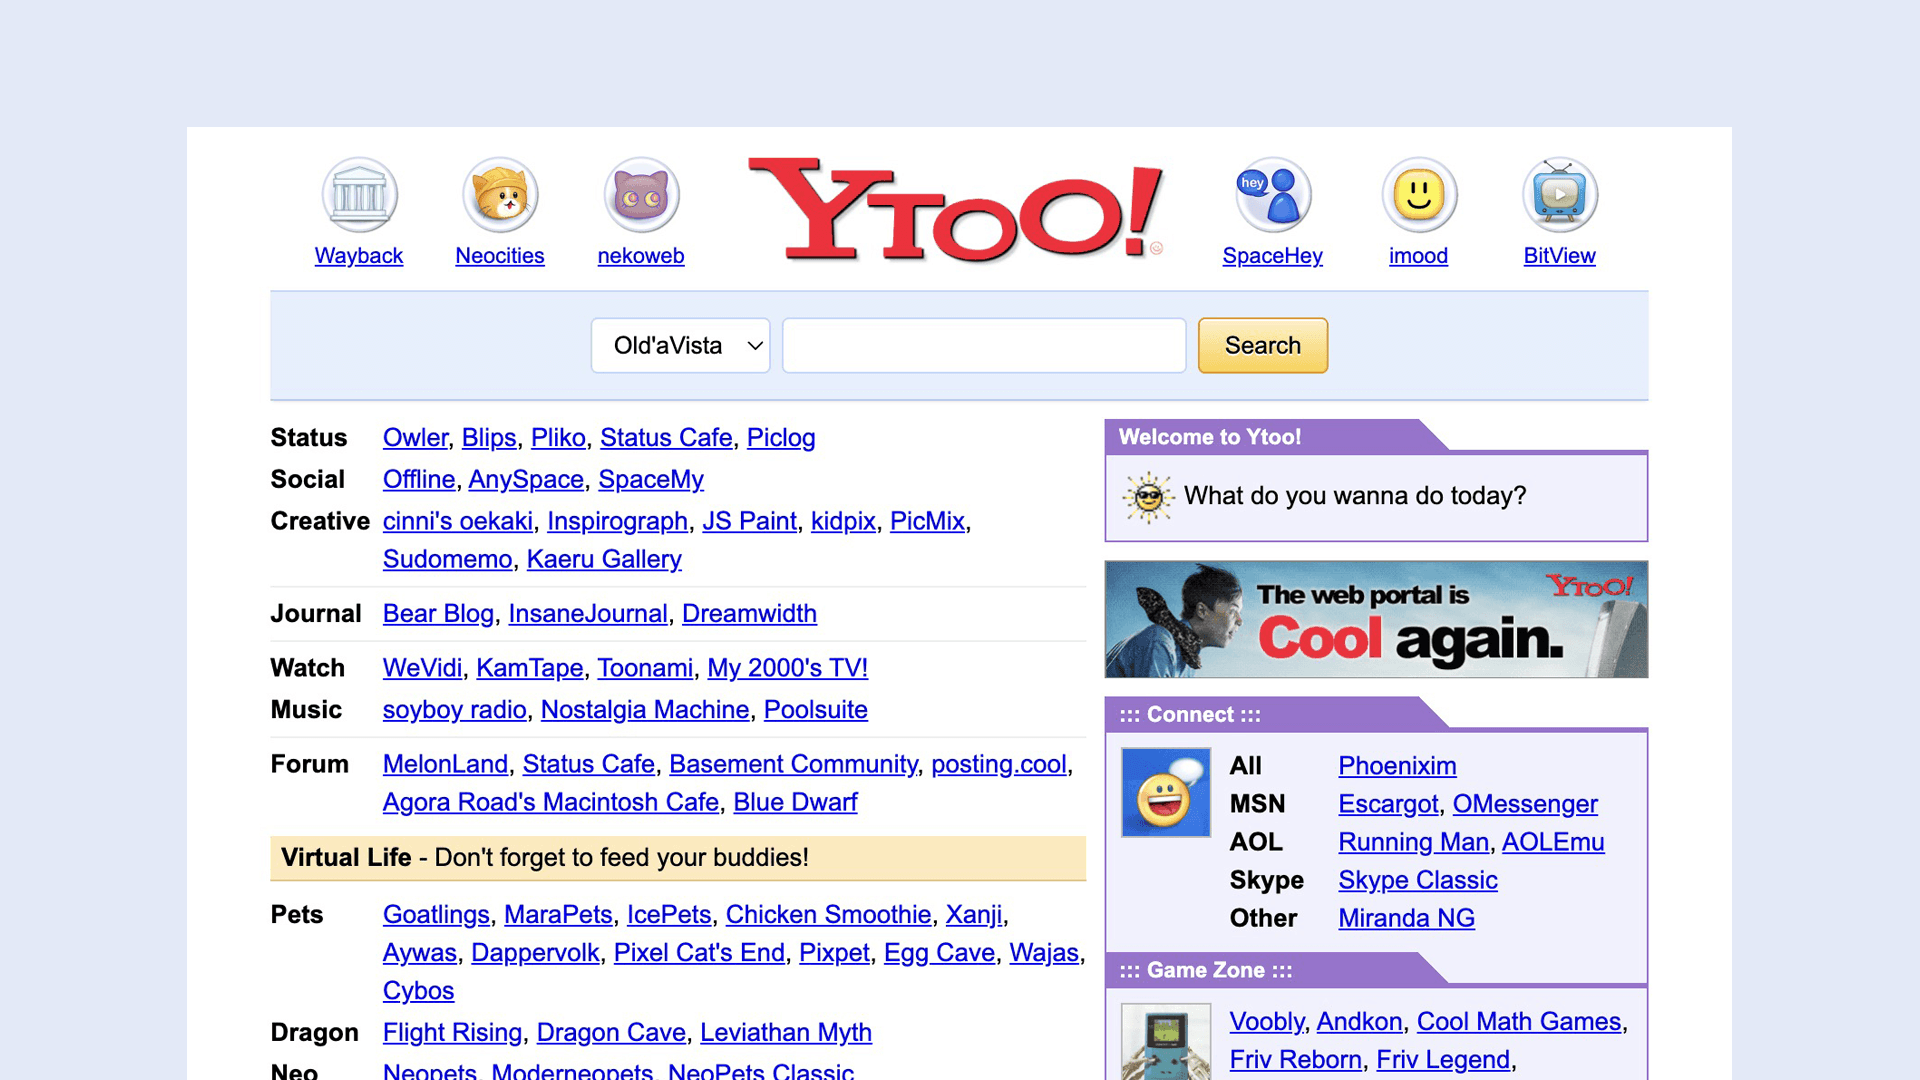Screen dimensions: 1920x1080
Task: Open the Old'aVista search engine dropdown
Action: pos(680,345)
